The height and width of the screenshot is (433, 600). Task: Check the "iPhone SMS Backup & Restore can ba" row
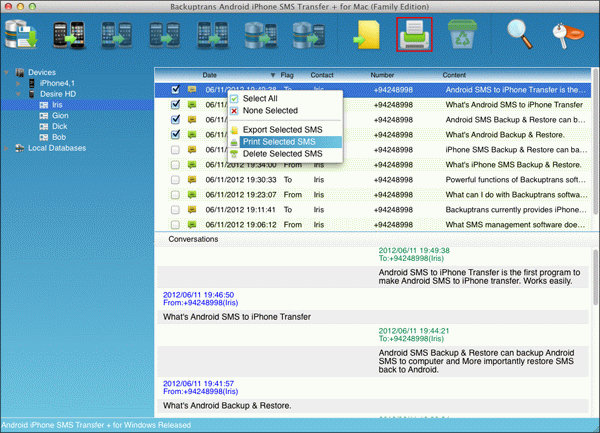pos(175,150)
